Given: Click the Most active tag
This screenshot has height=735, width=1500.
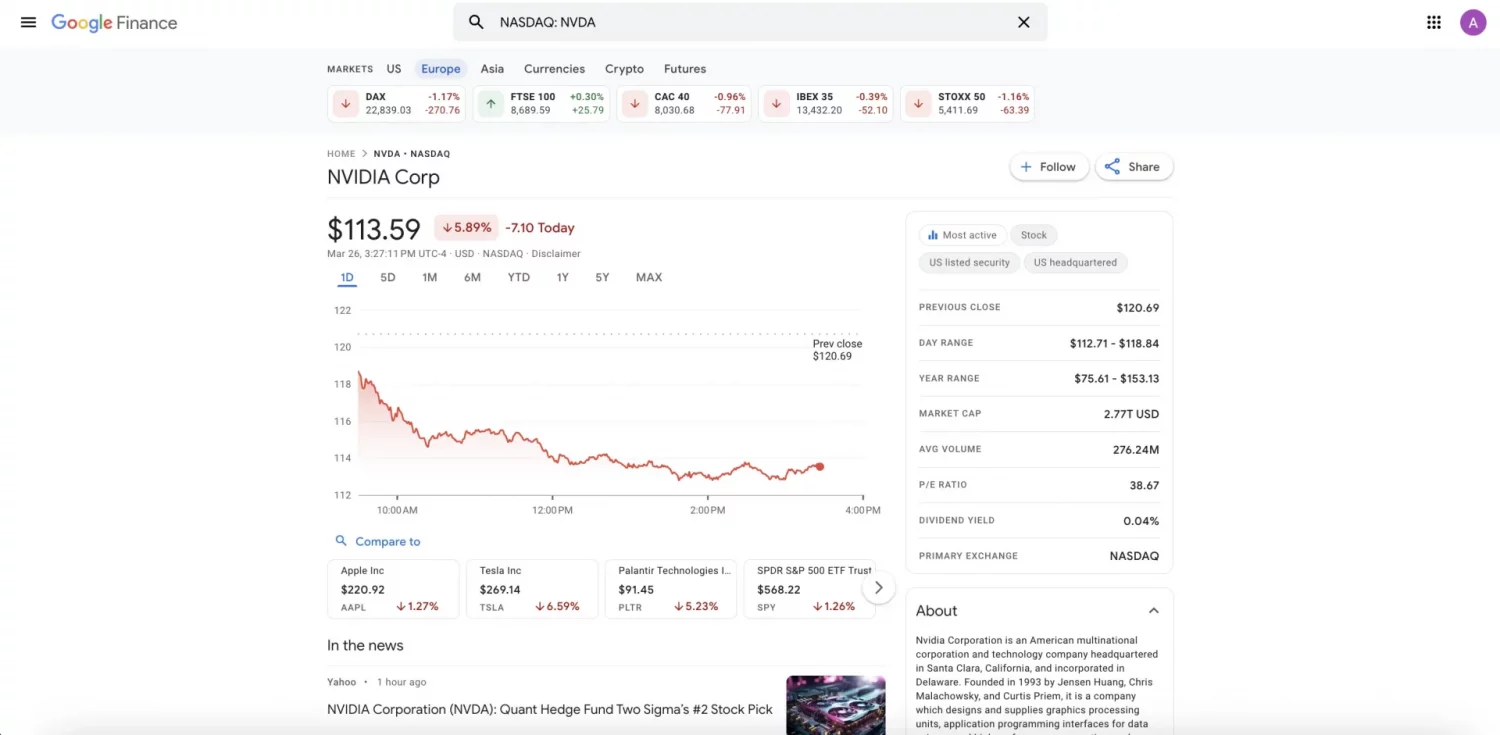Looking at the screenshot, I should [962, 235].
